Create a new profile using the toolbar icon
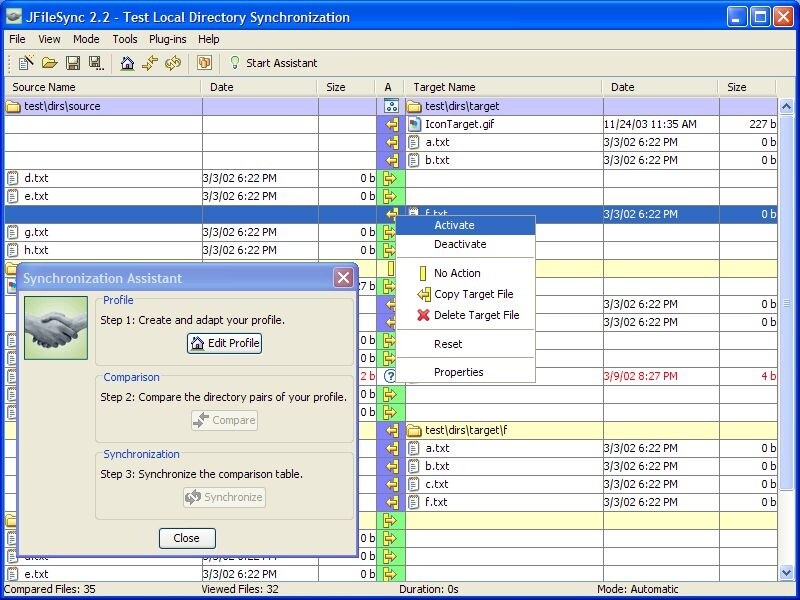The height and width of the screenshot is (600, 800). tap(24, 62)
